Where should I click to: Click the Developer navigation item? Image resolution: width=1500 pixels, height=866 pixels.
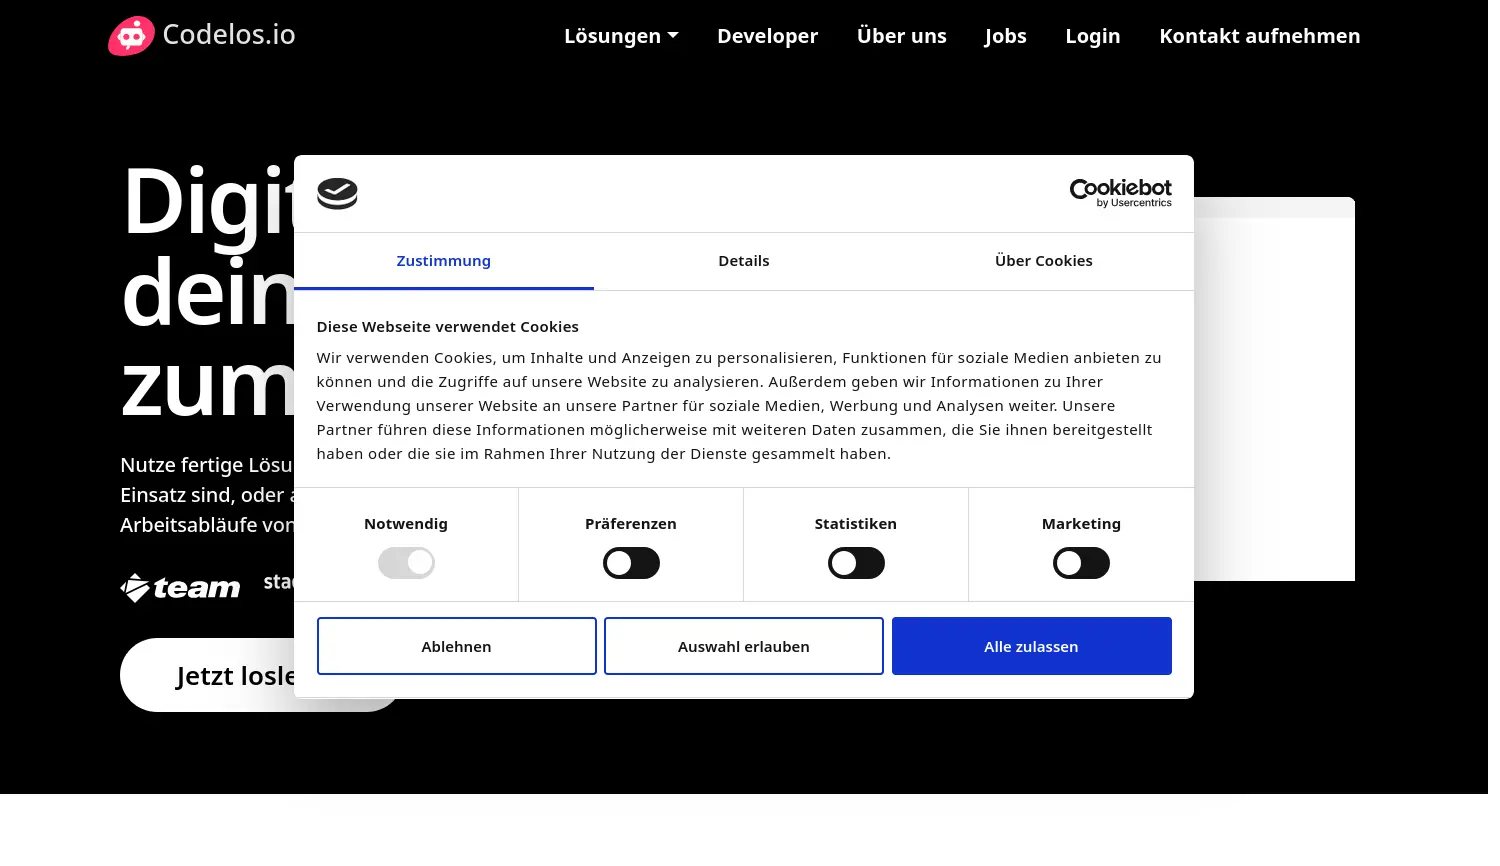coord(767,35)
